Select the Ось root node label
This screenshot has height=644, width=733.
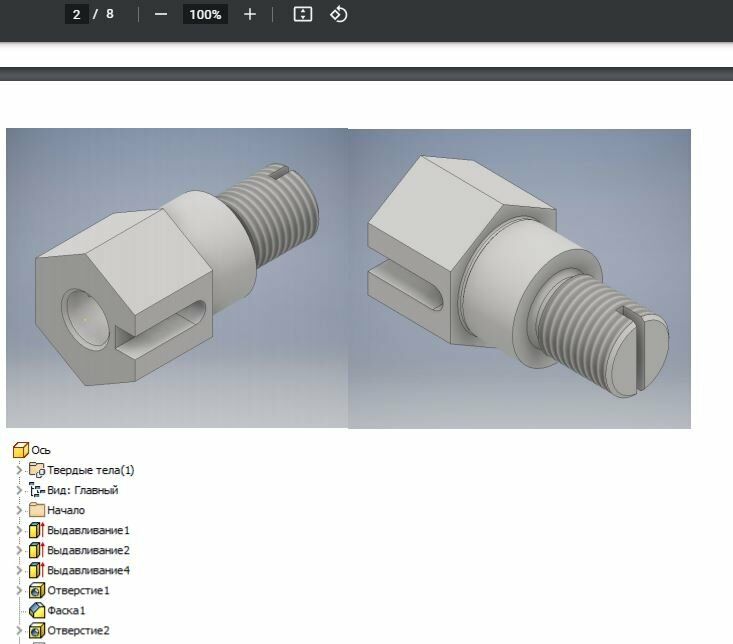(x=41, y=450)
